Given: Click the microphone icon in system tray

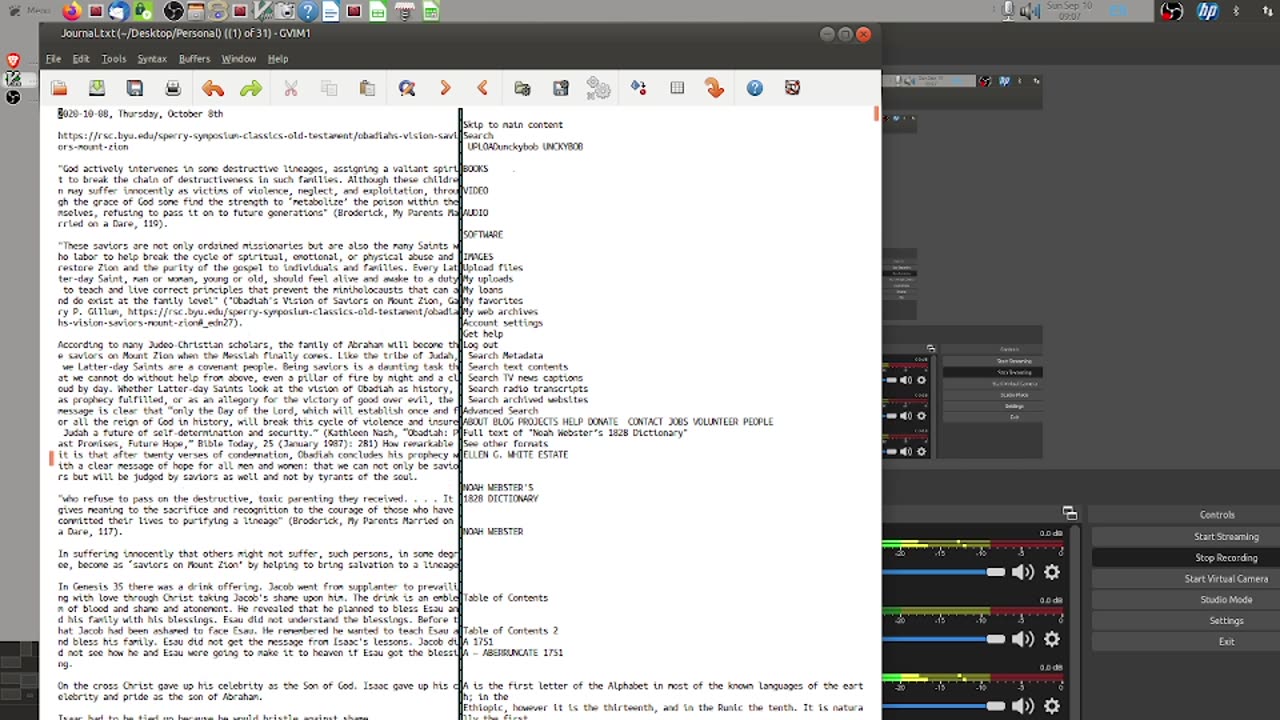Looking at the screenshot, I should (1008, 11).
